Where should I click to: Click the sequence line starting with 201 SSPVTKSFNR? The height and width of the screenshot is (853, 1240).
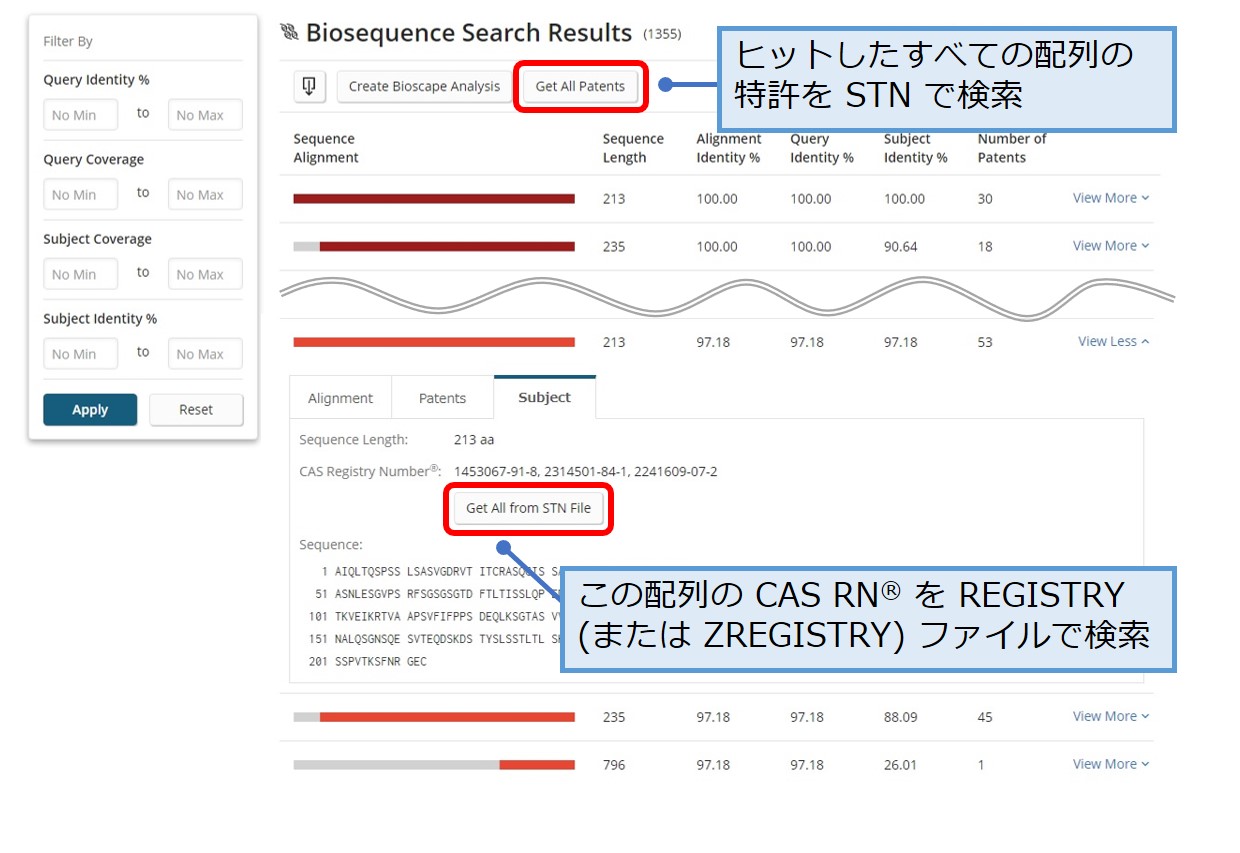(368, 662)
